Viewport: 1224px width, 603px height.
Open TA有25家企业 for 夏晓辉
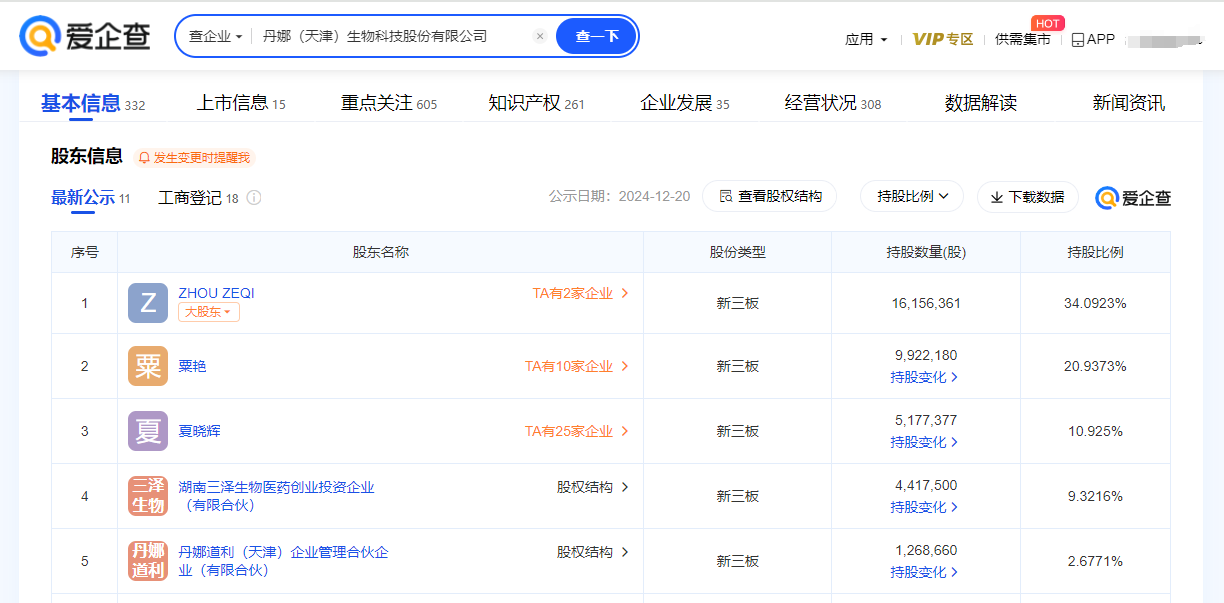[x=577, y=431]
